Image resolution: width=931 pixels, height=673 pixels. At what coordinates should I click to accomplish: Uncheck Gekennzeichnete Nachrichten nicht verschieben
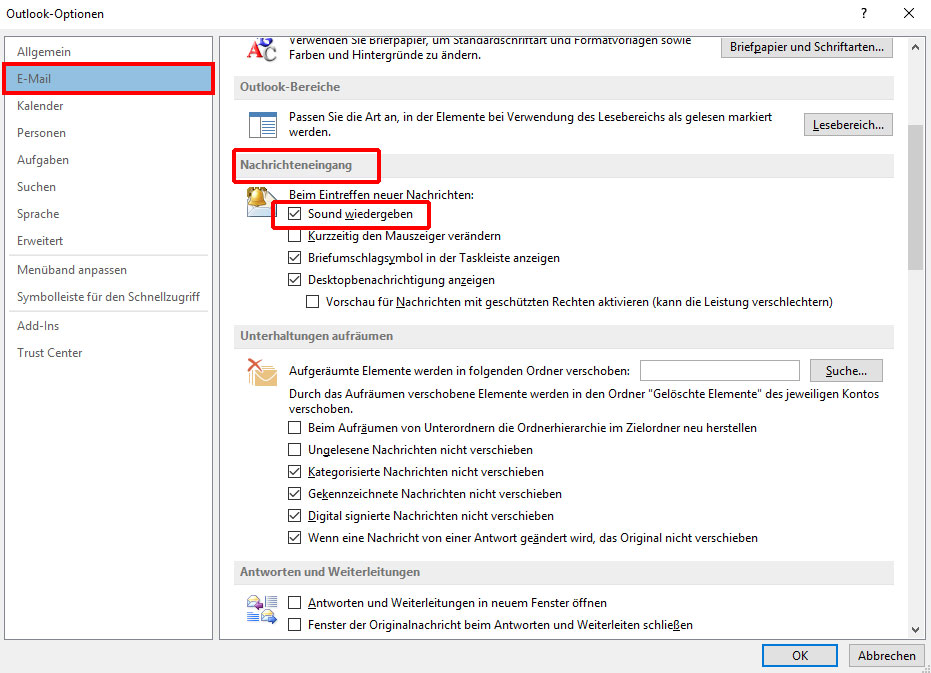pyautogui.click(x=294, y=494)
